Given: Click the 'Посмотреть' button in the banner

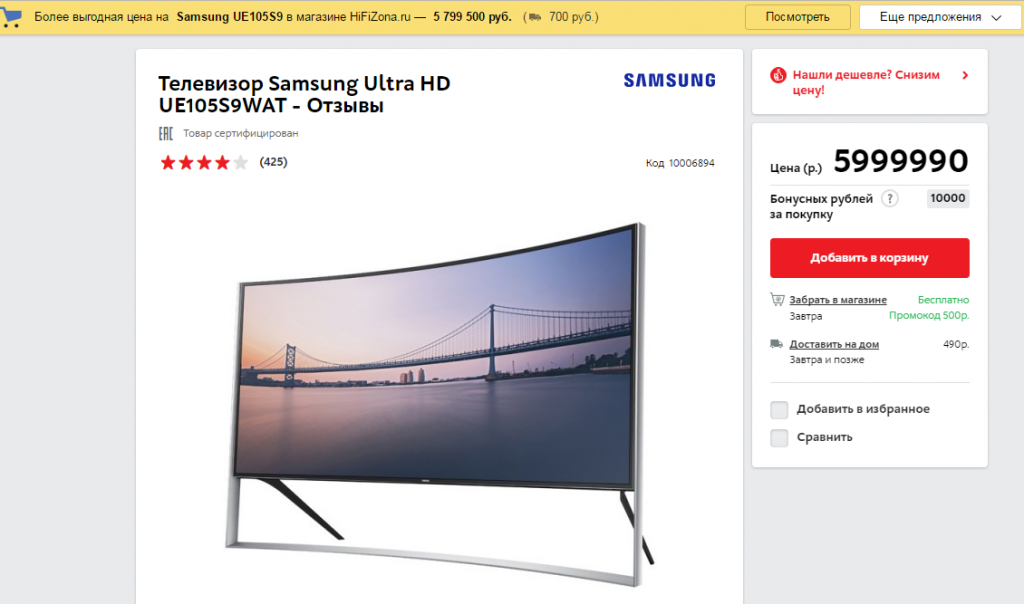Looking at the screenshot, I should click(797, 17).
